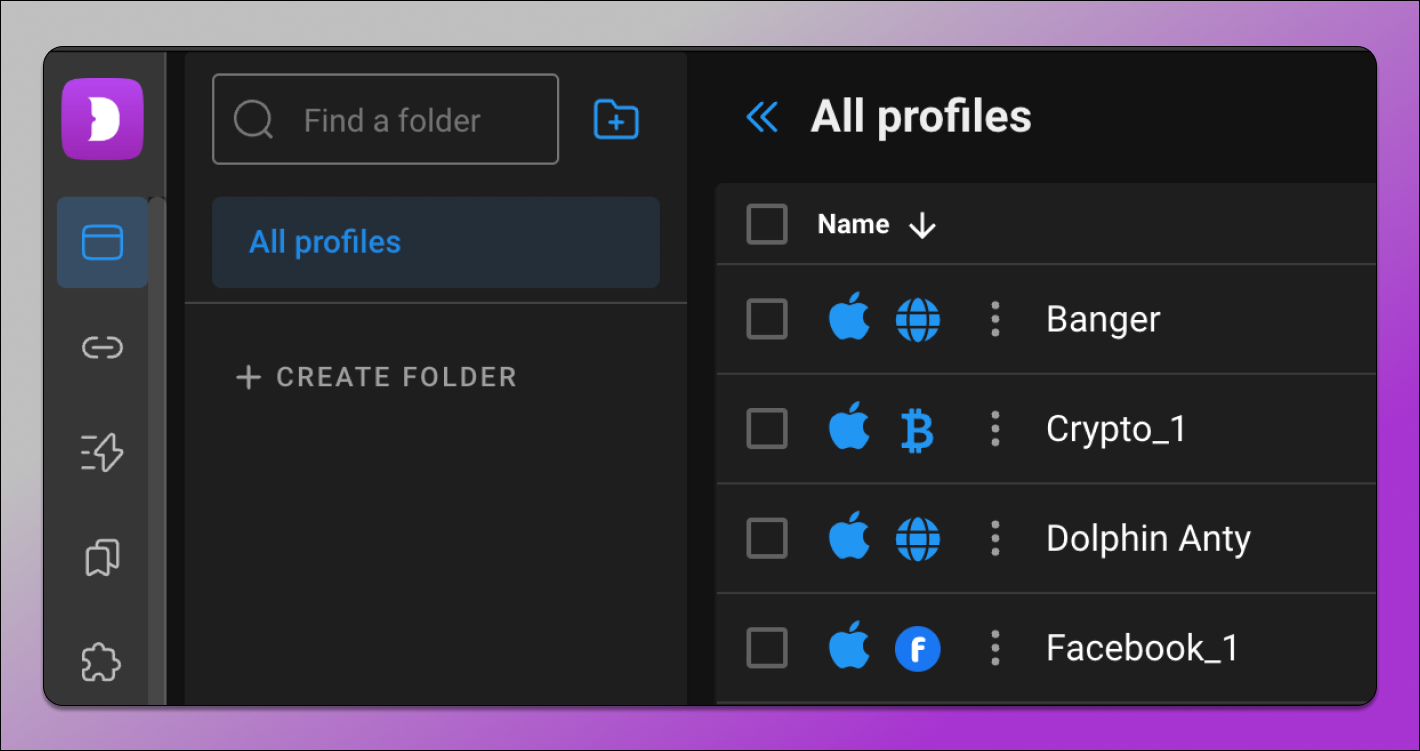This screenshot has width=1420, height=751.
Task: Sort by the Name column header
Action: click(853, 224)
